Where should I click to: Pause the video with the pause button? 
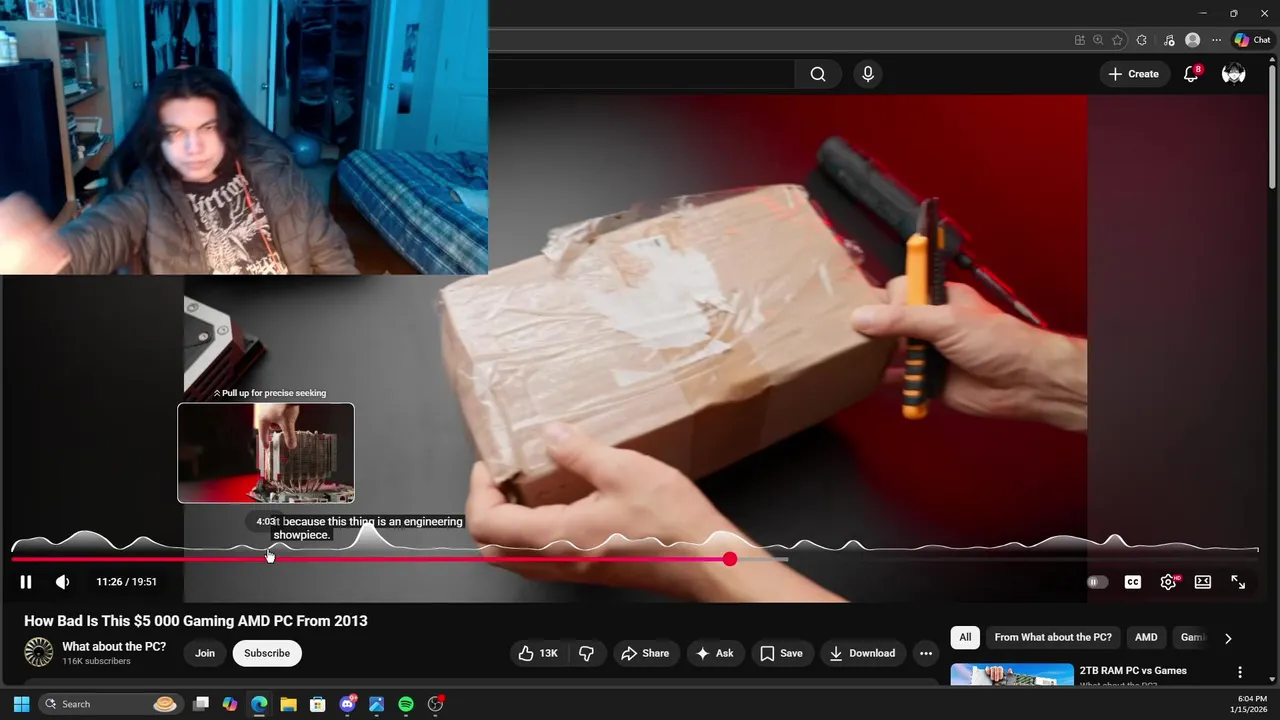click(x=26, y=582)
